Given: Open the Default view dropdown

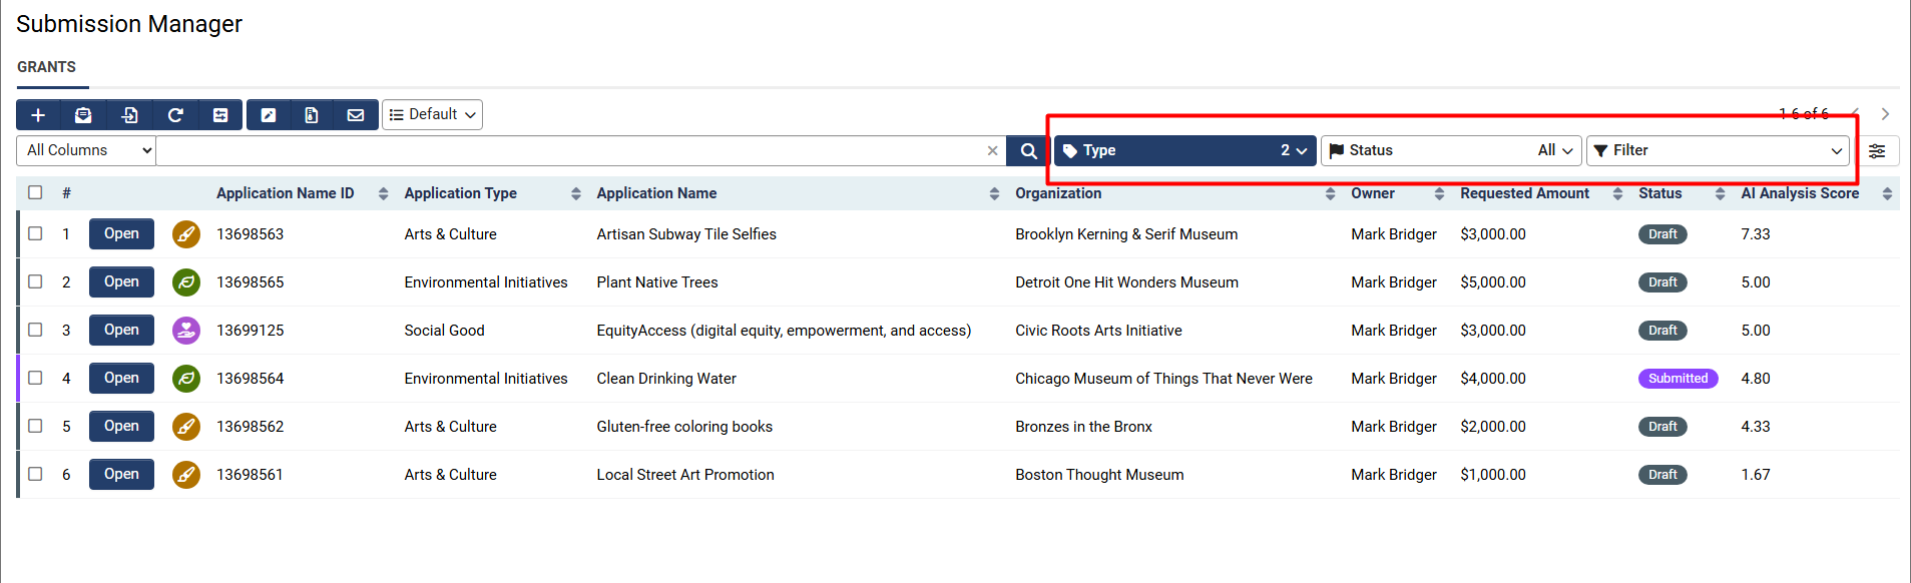Looking at the screenshot, I should 432,115.
